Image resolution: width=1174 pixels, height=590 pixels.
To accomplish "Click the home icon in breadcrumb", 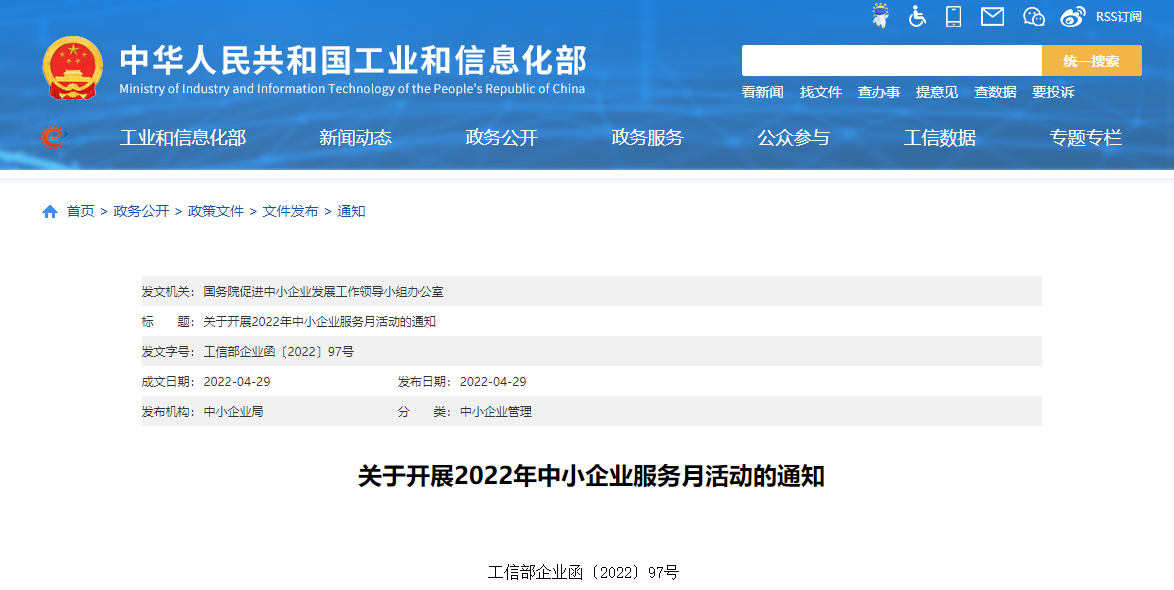I will (50, 212).
